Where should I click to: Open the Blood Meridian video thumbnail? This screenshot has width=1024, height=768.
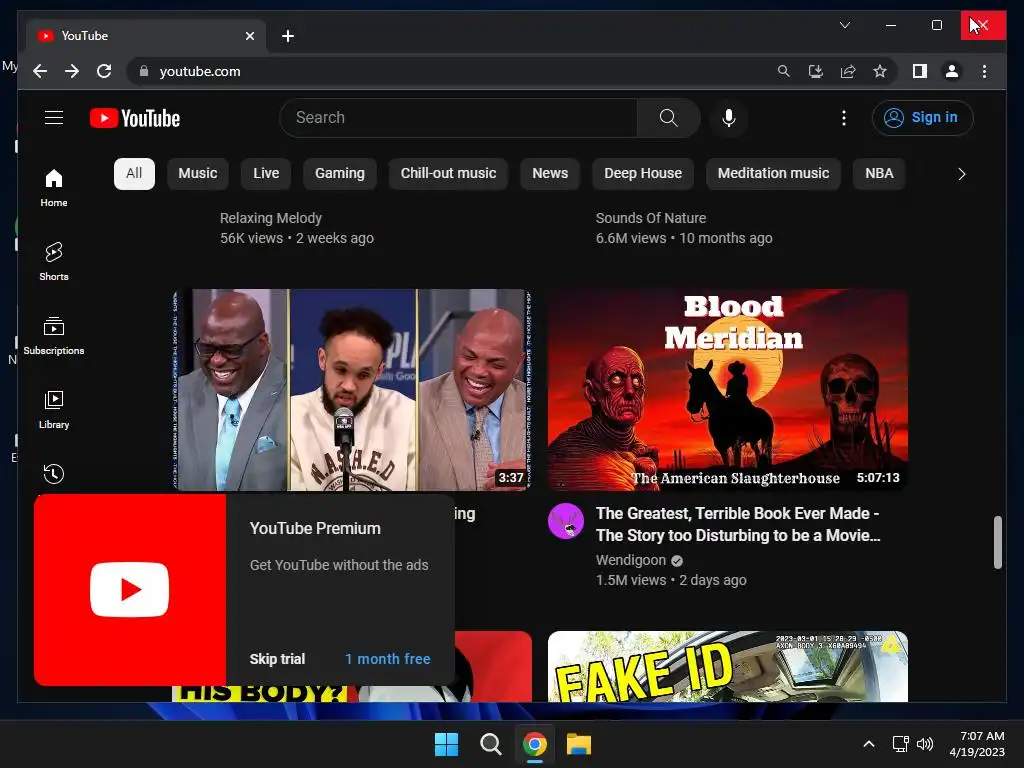(728, 390)
